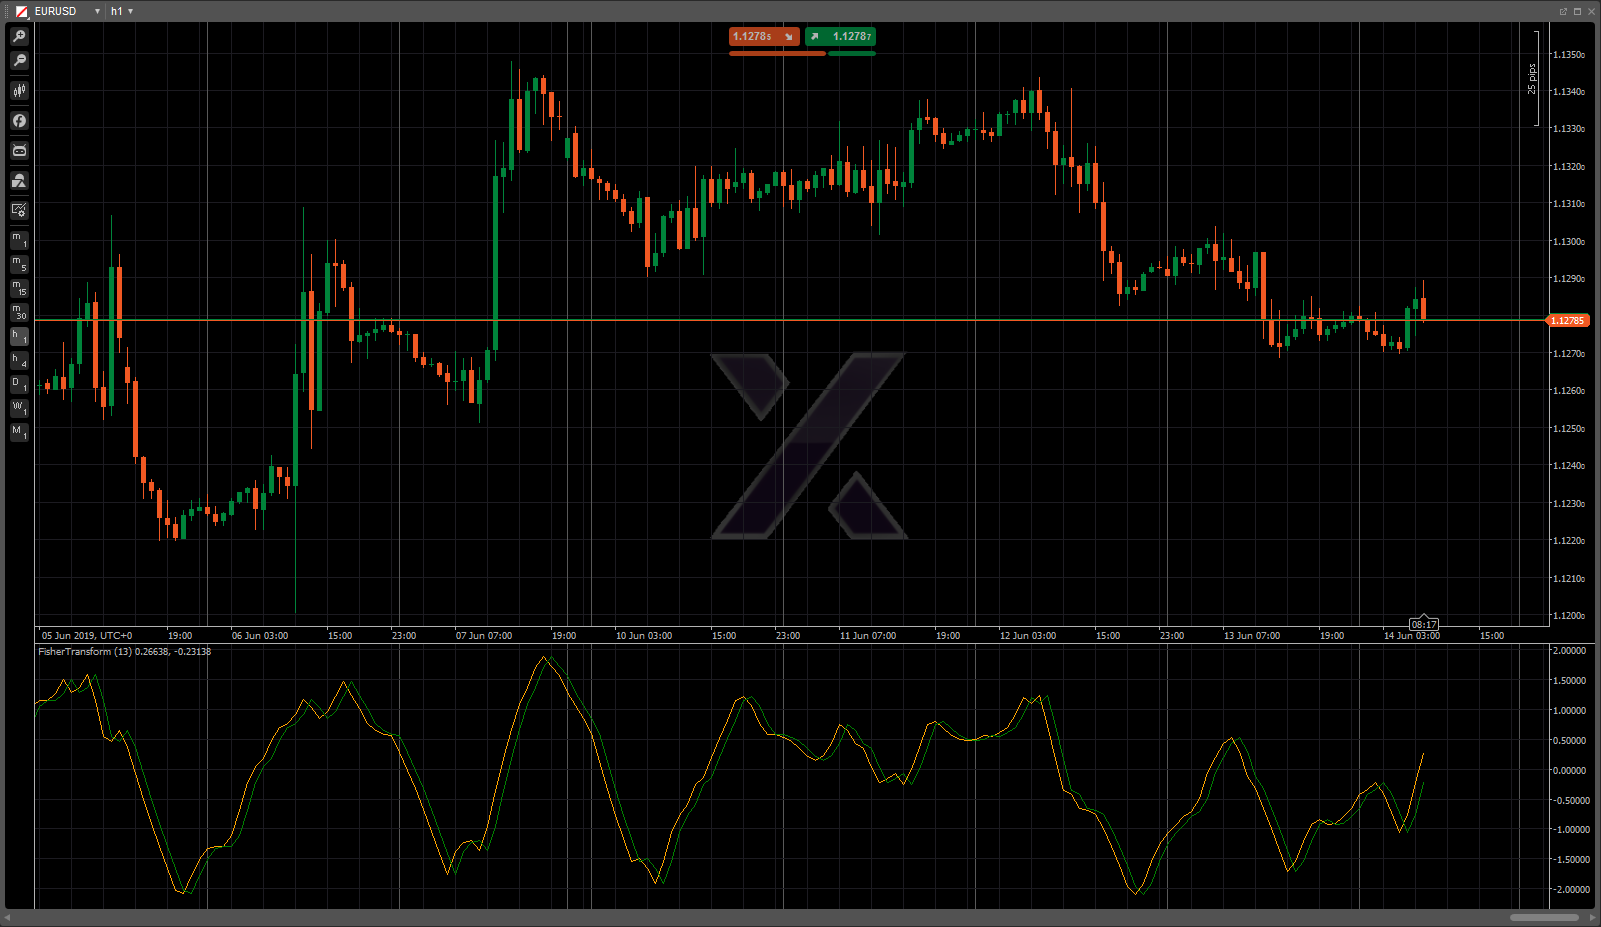This screenshot has height=927, width=1601.
Task: Switch to the m1 timeframe
Action: pos(19,240)
